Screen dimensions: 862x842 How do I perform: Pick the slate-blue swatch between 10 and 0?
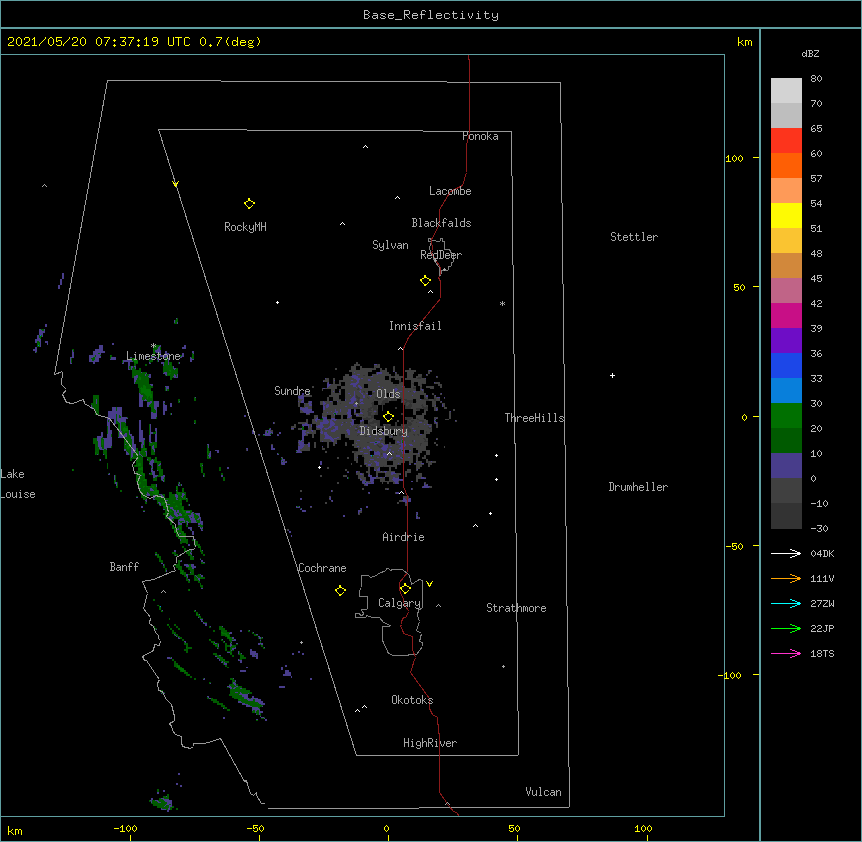[786, 466]
